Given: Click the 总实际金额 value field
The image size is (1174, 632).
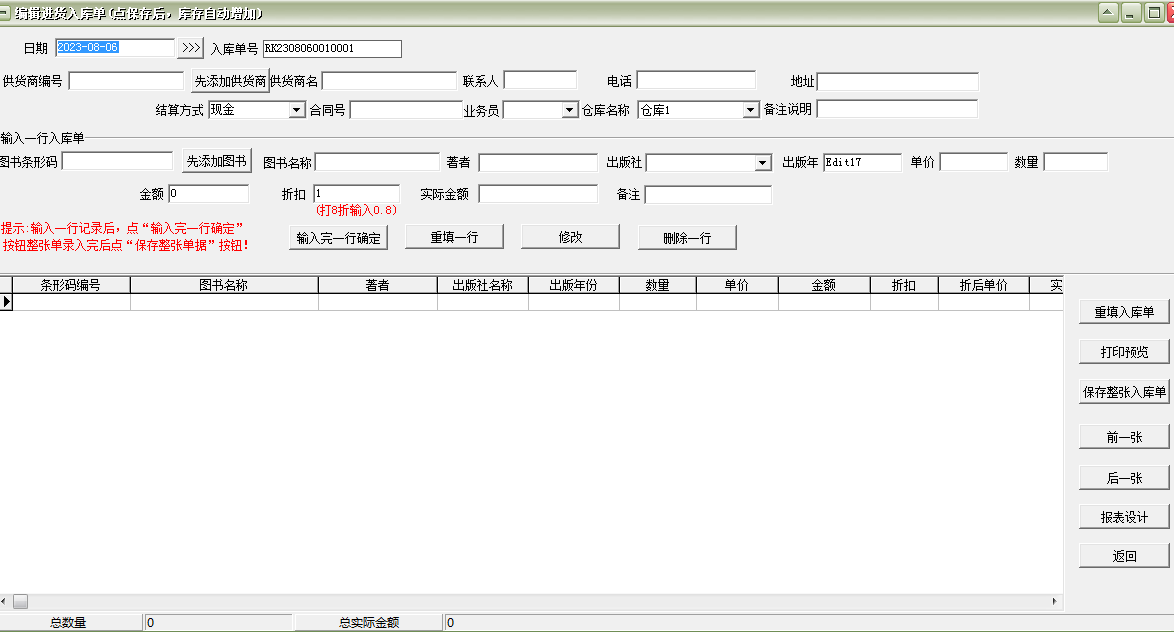Looking at the screenshot, I should pos(809,622).
